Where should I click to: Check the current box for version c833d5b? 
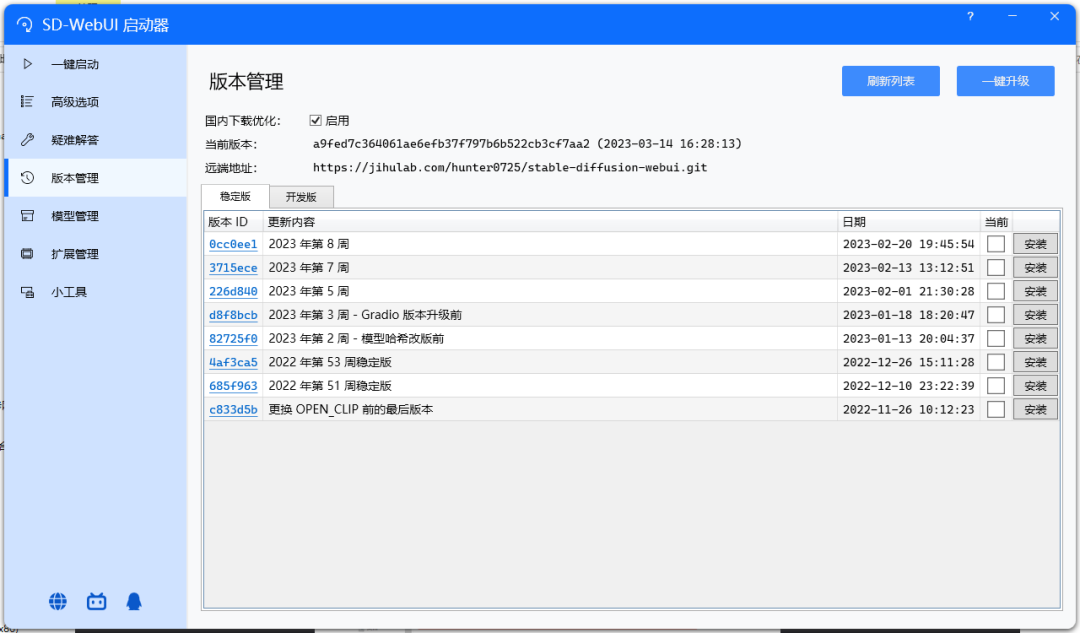coord(996,409)
